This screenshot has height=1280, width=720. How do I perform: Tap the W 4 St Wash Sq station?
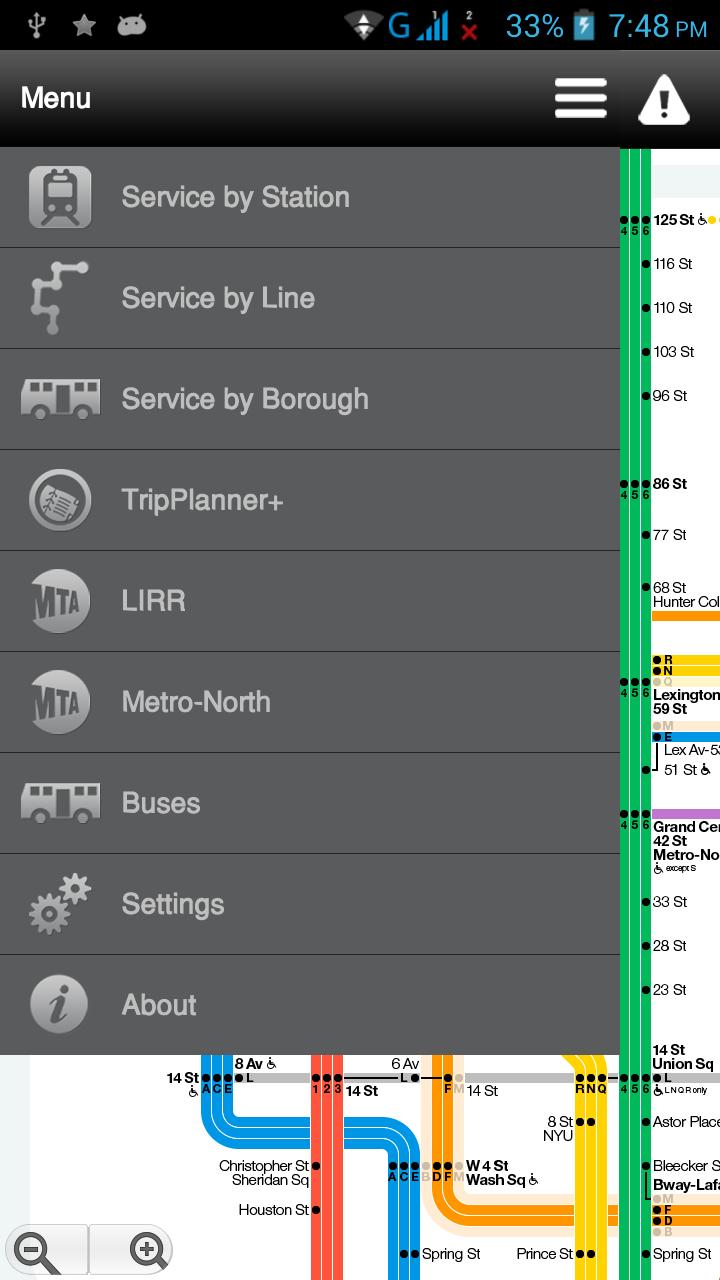(487, 1172)
